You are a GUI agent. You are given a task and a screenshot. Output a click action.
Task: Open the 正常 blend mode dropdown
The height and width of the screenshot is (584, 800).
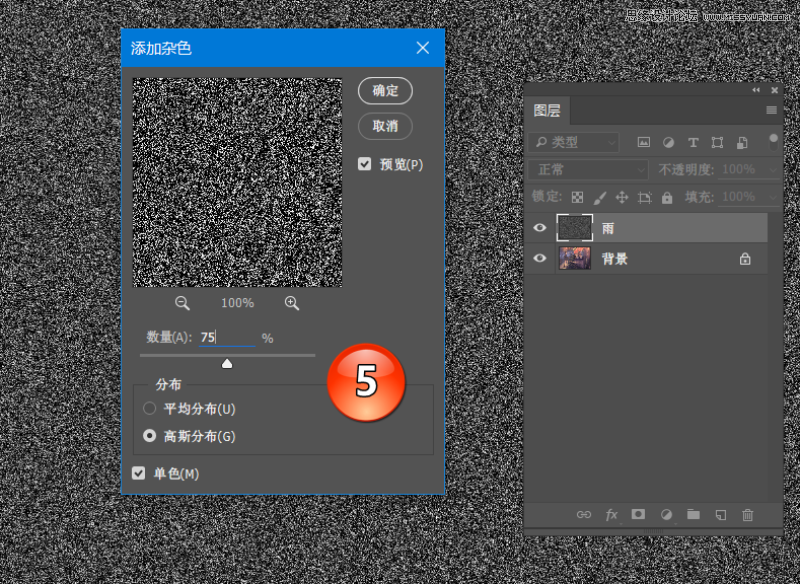586,169
